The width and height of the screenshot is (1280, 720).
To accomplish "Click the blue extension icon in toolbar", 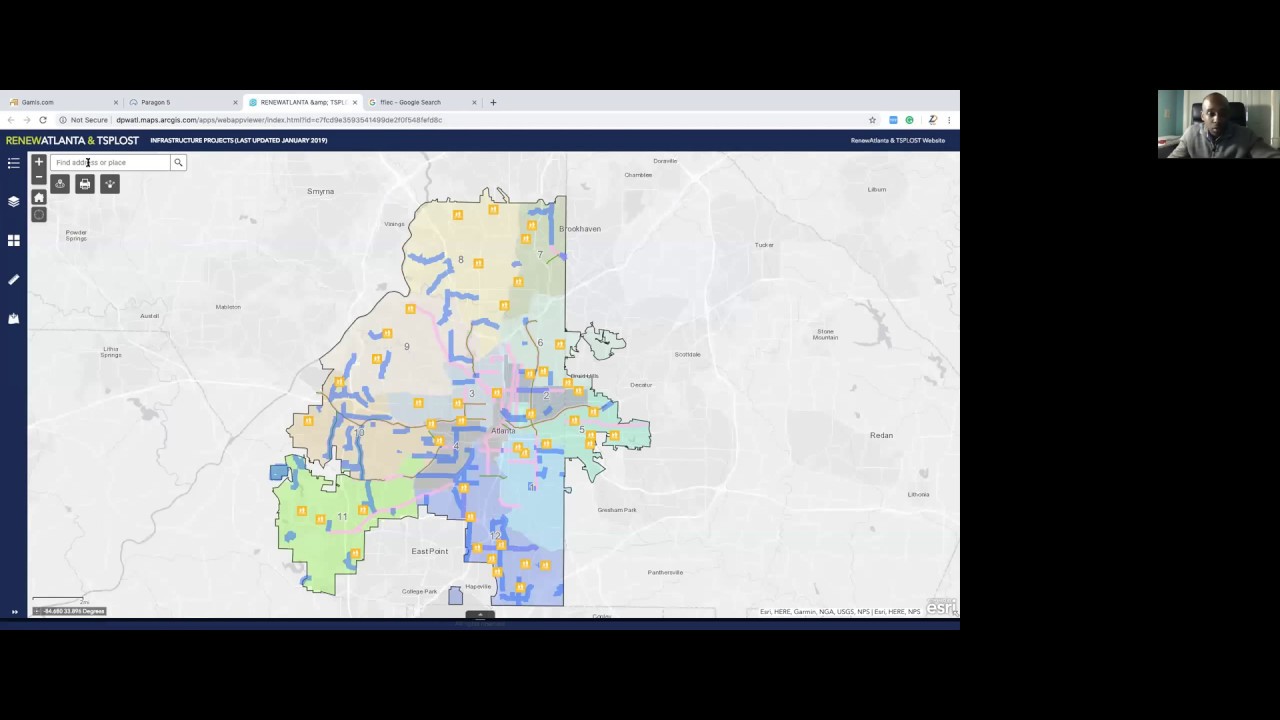I will point(893,120).
